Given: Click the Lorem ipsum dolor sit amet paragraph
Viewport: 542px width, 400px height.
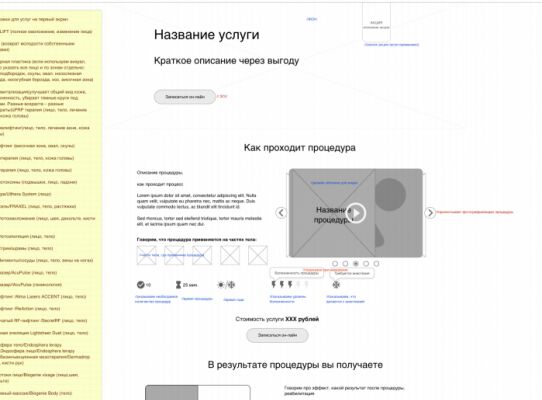Looking at the screenshot, I should click(197, 201).
